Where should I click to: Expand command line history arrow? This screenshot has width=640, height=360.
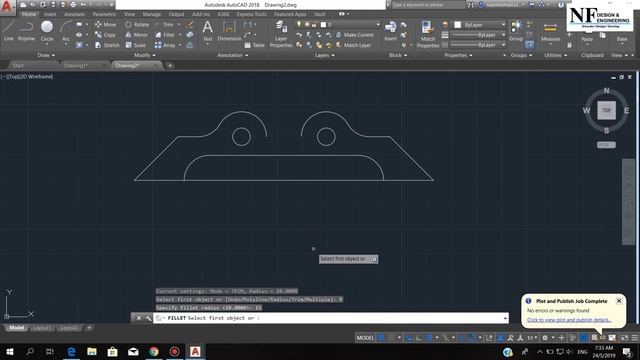pyautogui.click(x=505, y=318)
